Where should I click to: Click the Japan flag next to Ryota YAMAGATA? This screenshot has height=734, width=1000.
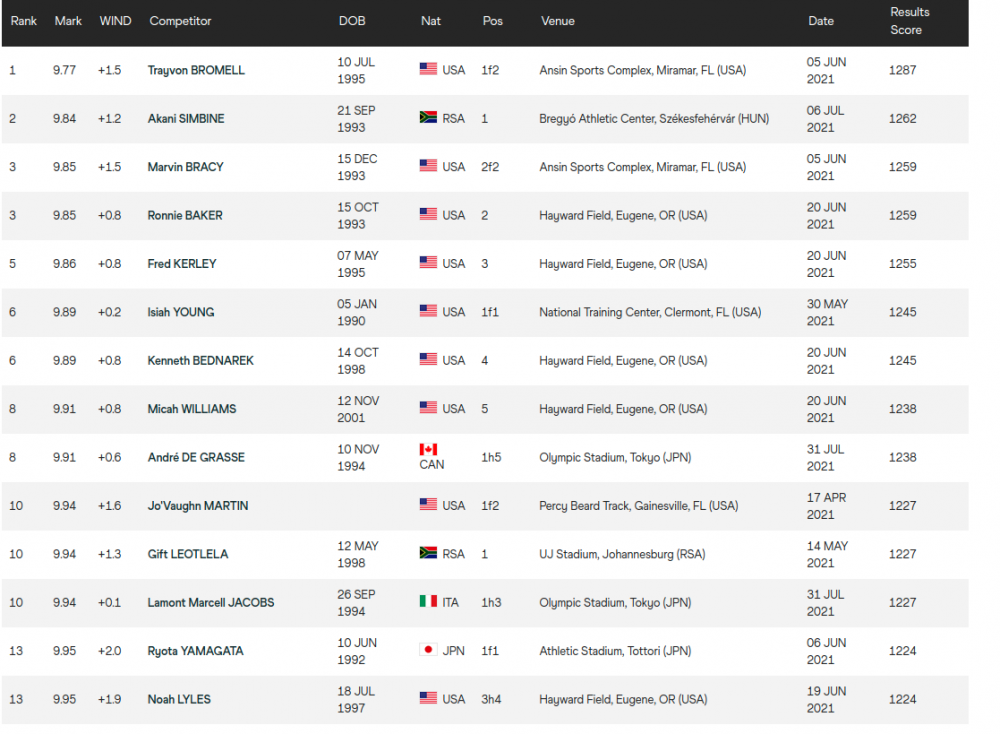click(428, 650)
